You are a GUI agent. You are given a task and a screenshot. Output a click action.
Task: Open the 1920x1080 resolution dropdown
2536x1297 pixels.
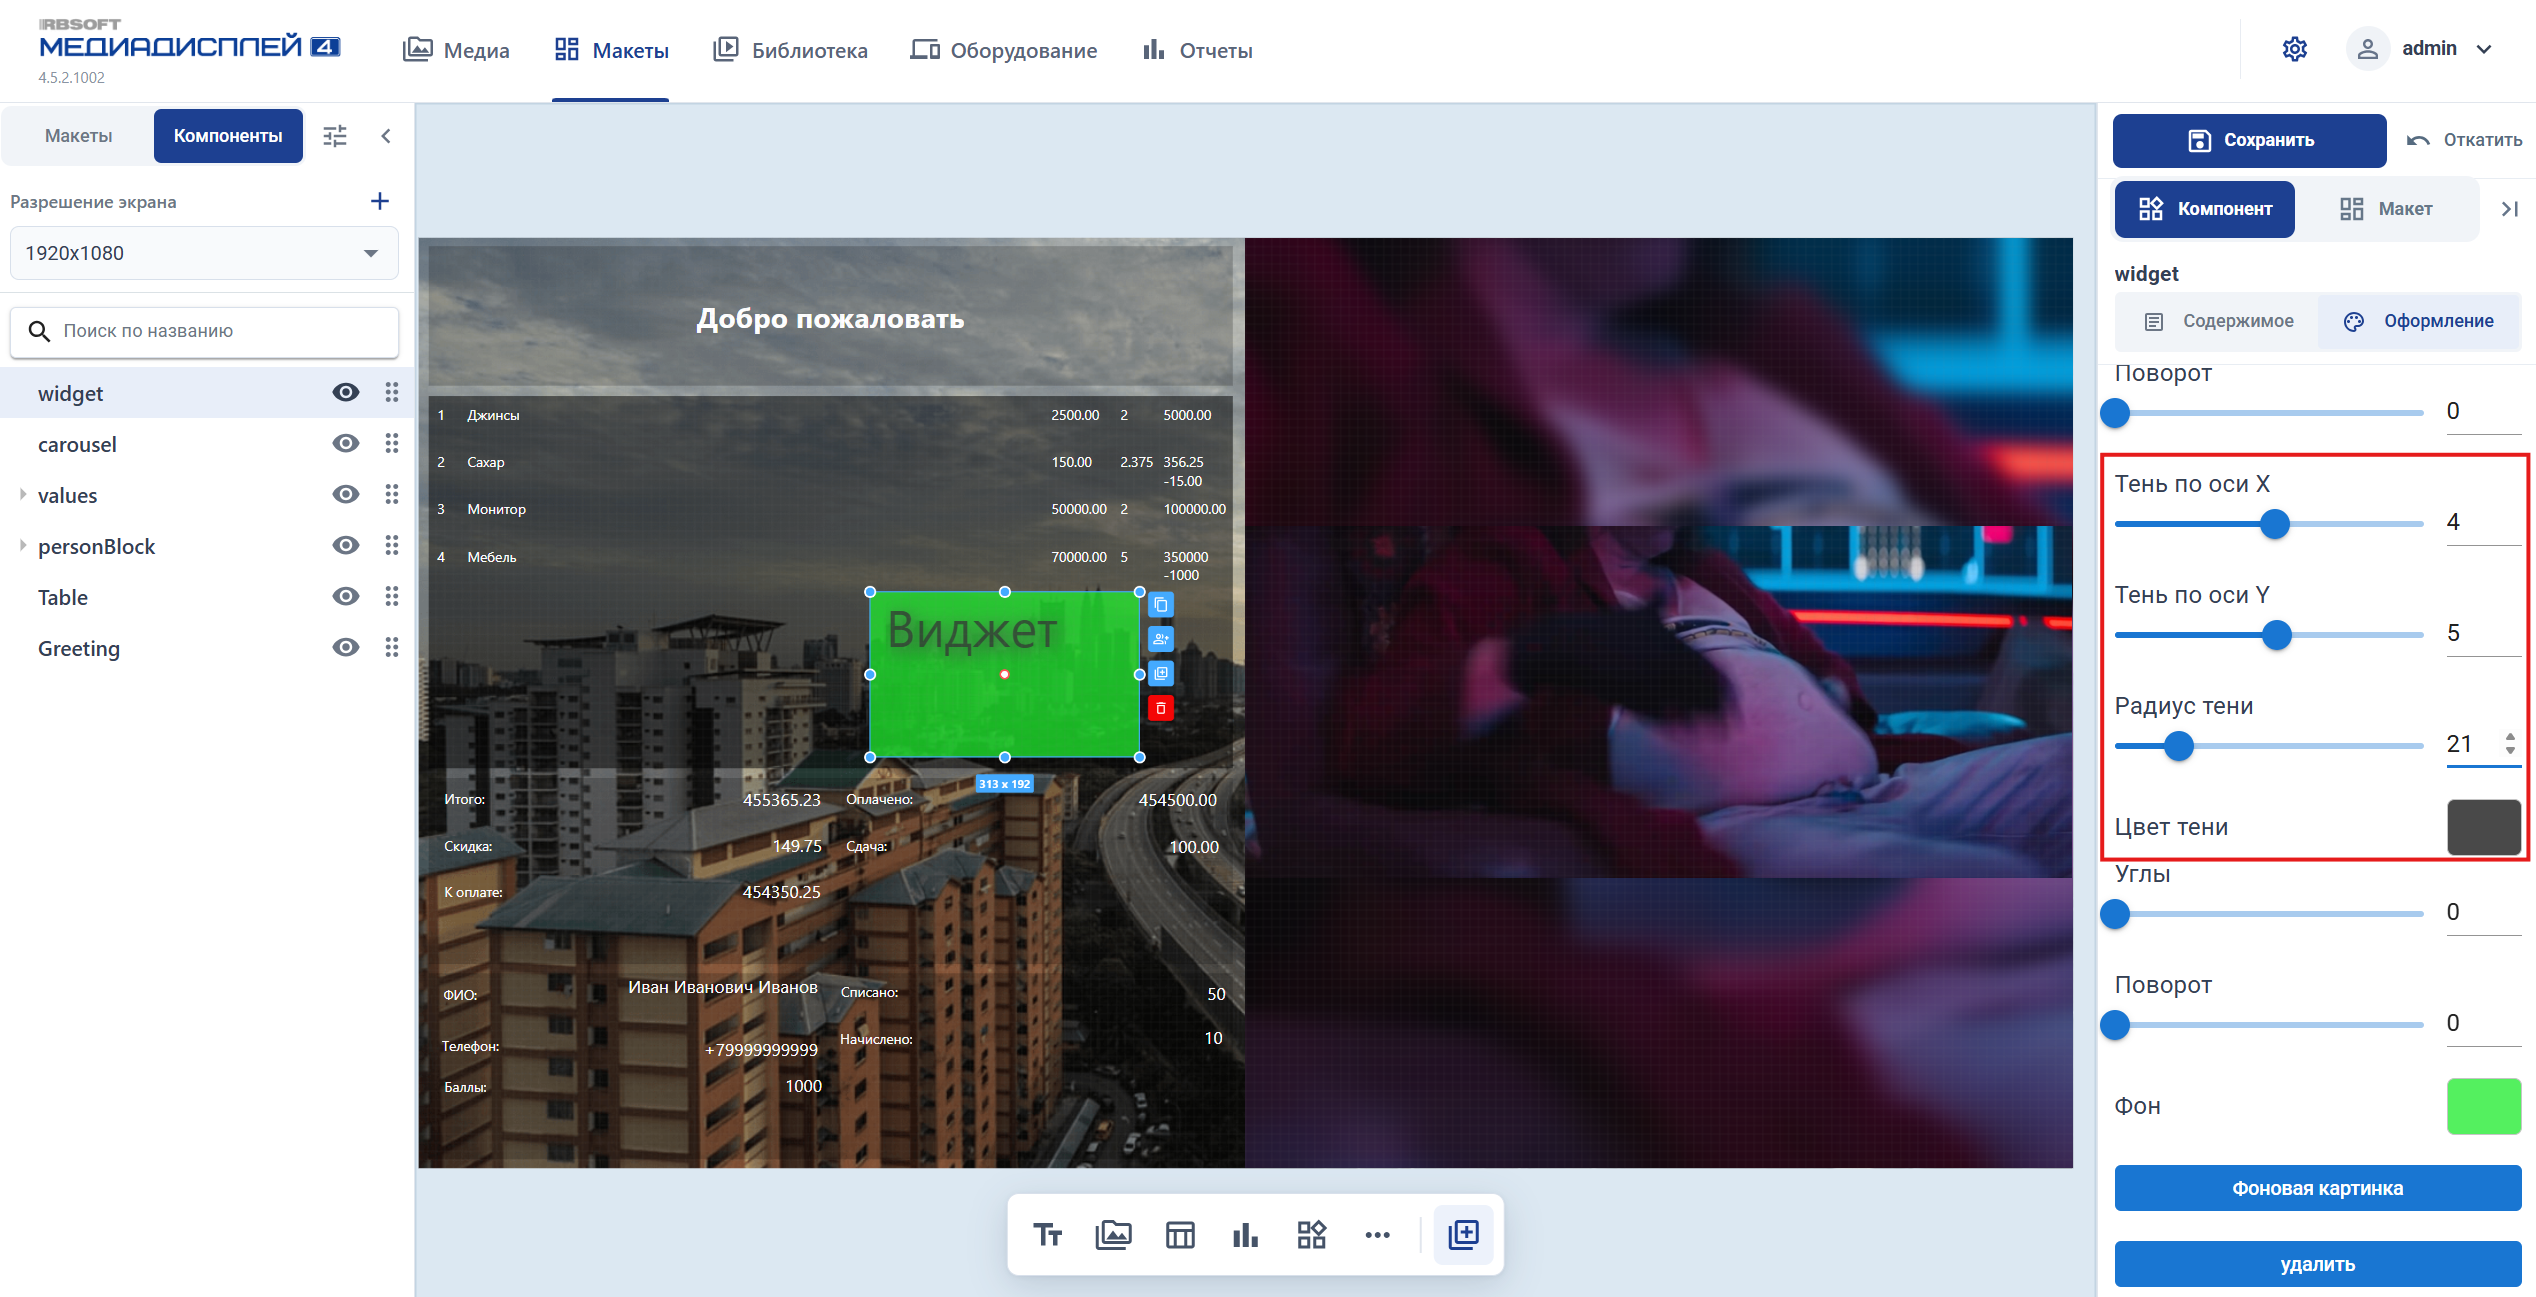click(x=204, y=253)
